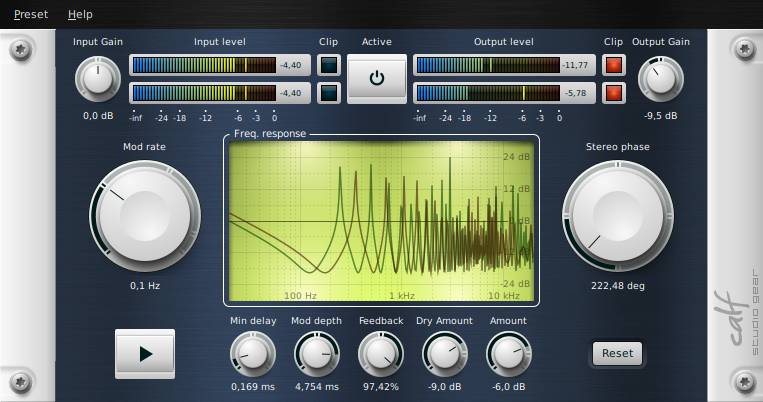
Task: Click the Output level label
Action: (504, 42)
